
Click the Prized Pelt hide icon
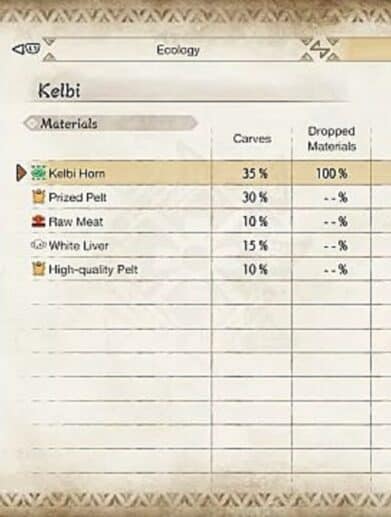[38, 197]
